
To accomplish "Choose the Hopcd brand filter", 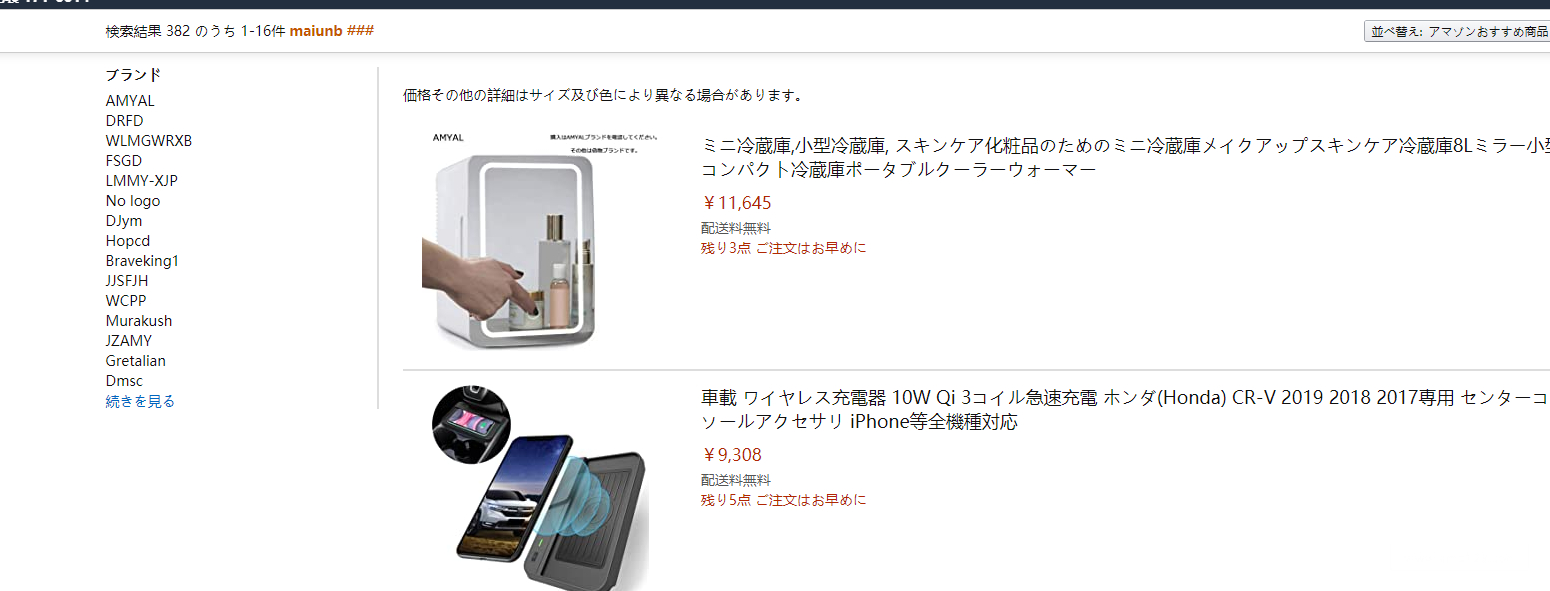I will point(128,241).
